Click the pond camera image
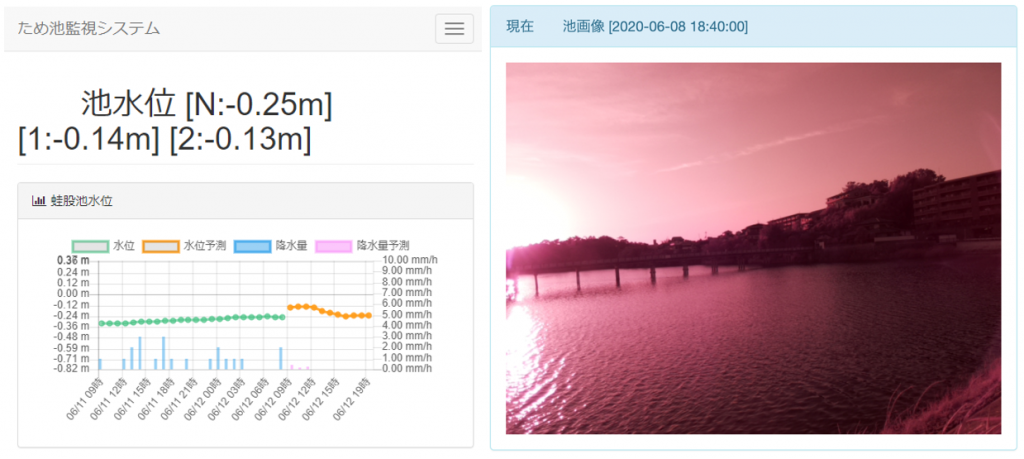The image size is (1024, 459). click(753, 248)
